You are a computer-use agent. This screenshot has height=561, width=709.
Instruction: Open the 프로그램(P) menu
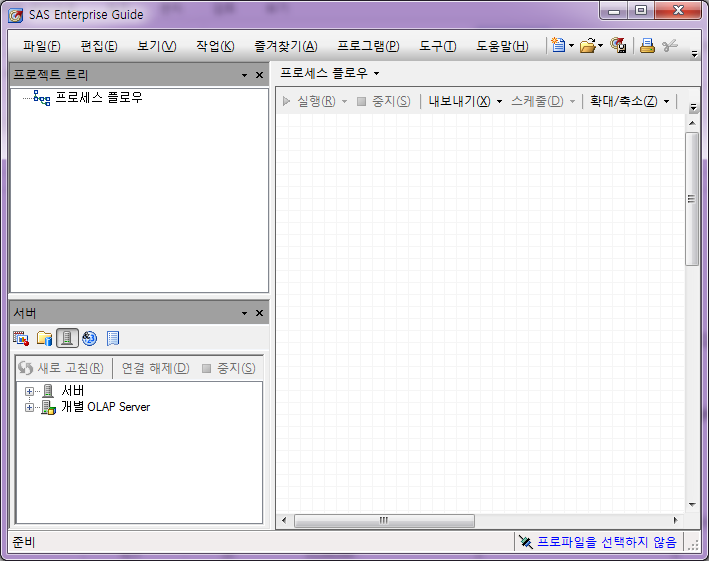tap(368, 46)
